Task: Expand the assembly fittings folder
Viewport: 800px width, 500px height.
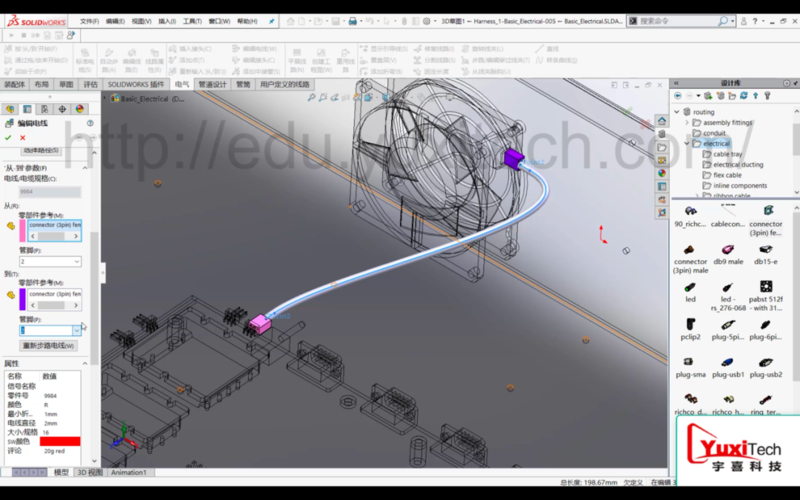Action: pyautogui.click(x=687, y=122)
